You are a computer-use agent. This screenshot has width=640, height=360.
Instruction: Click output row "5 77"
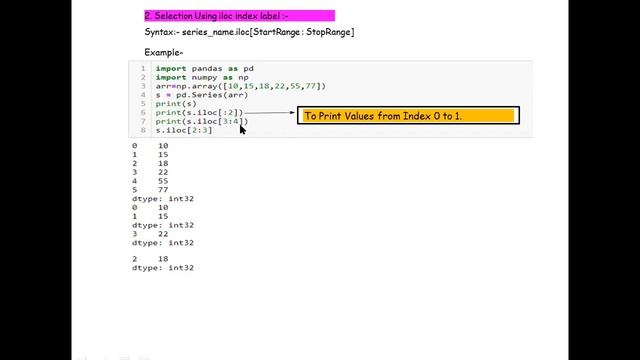coord(150,190)
